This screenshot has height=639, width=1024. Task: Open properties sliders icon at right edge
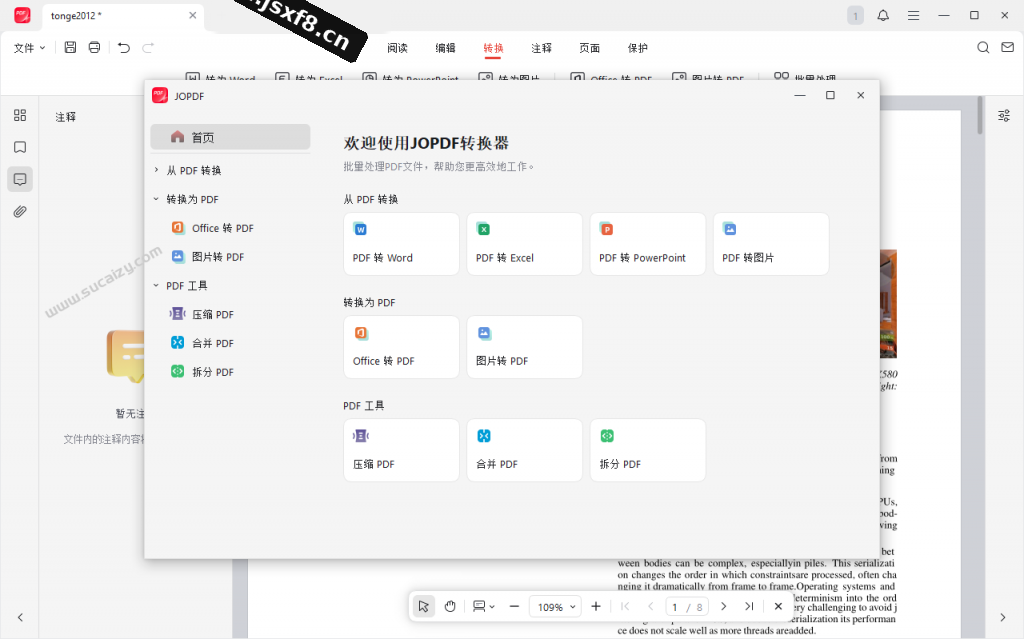coord(1004,116)
